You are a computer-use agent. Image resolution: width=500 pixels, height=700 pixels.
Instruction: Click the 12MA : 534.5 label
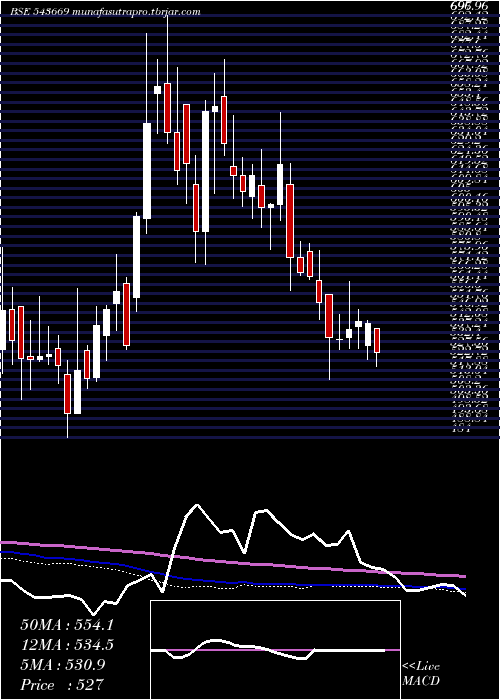click(x=67, y=645)
